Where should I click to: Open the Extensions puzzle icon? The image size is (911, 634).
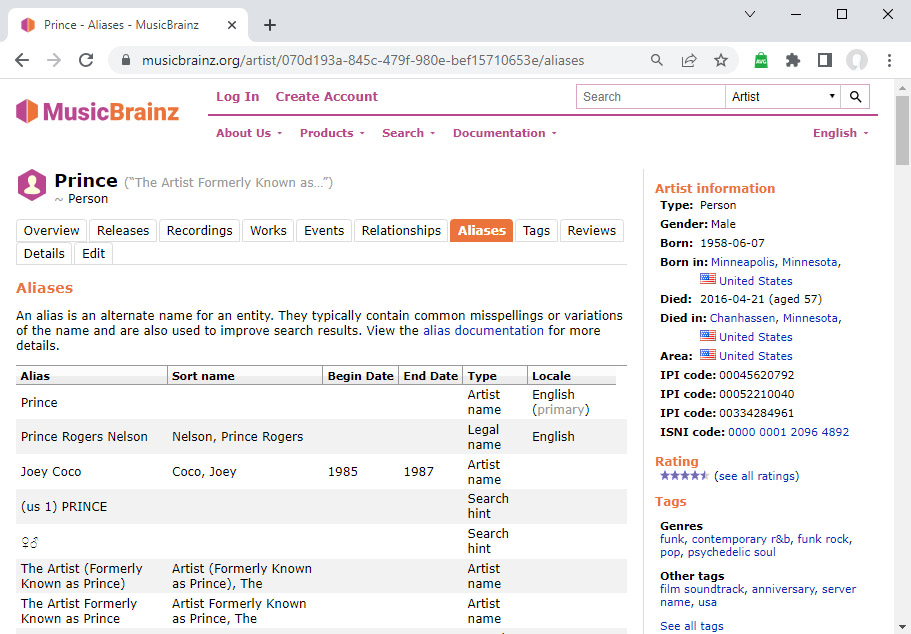792,60
